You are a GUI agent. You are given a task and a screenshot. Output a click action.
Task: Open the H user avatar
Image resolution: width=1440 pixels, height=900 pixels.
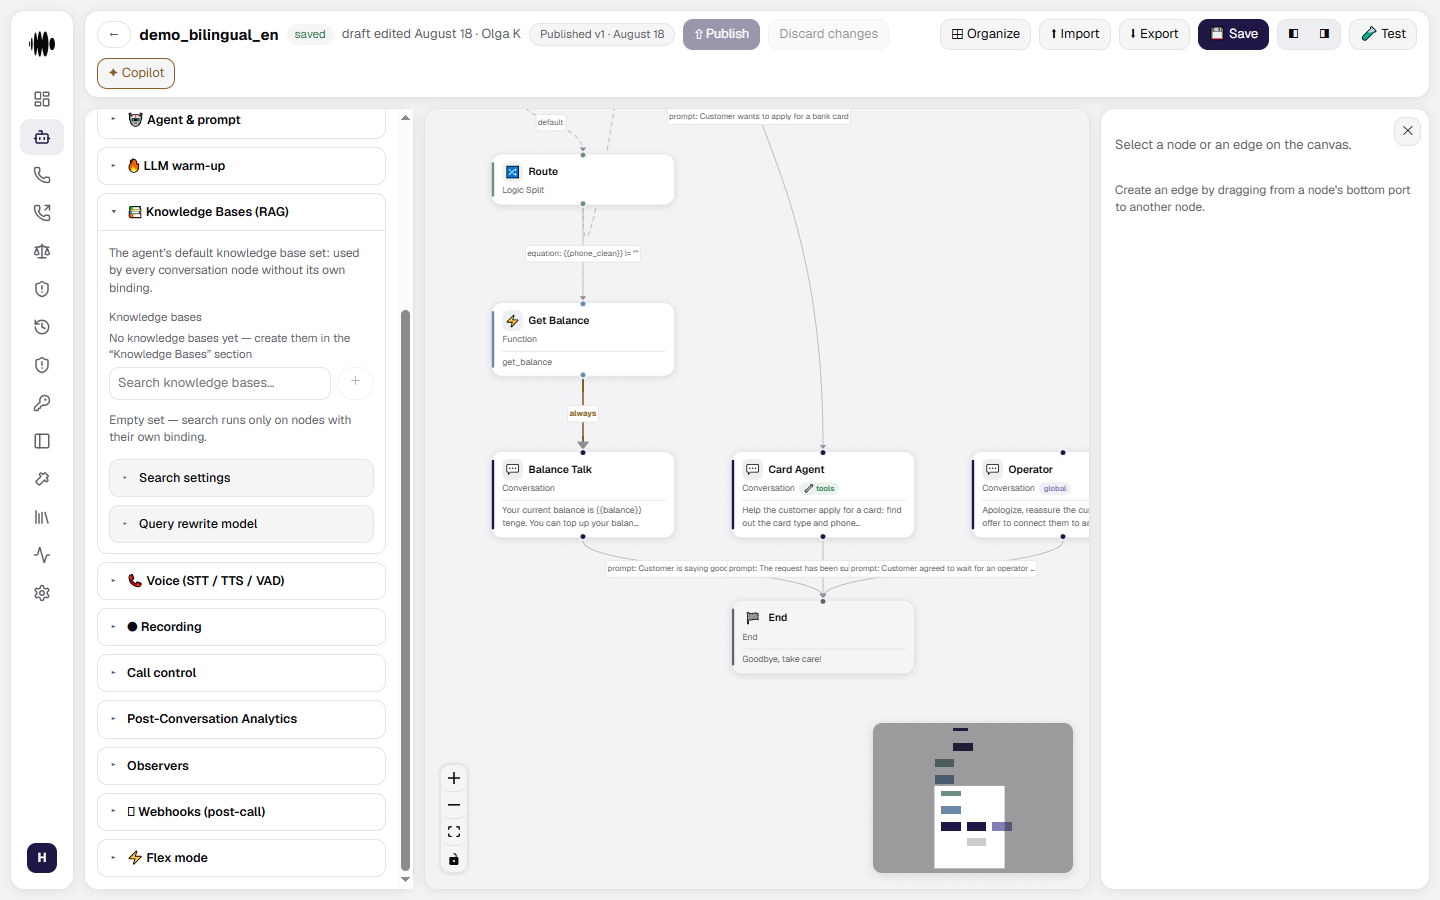pyautogui.click(x=42, y=858)
